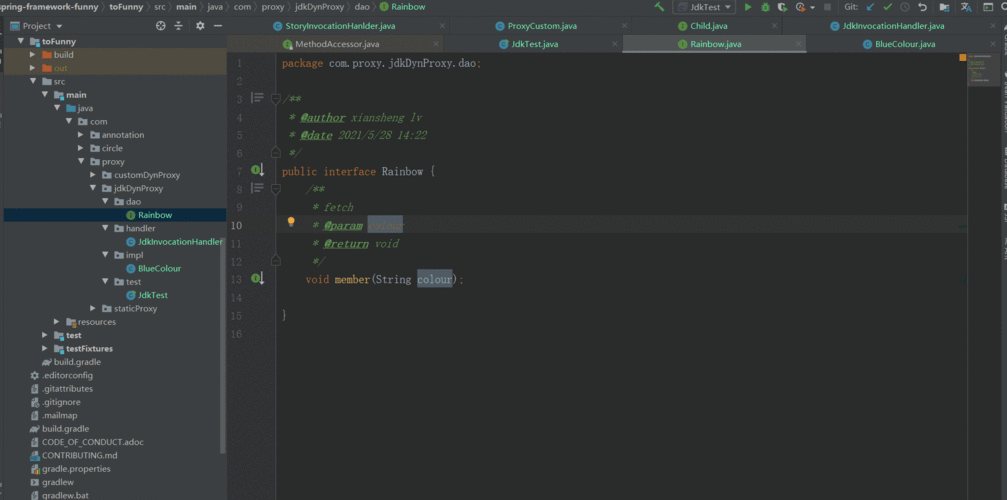Click the Project tree vertical scrollbar
This screenshot has height=500, width=1007.
pyautogui.click(x=223, y=347)
